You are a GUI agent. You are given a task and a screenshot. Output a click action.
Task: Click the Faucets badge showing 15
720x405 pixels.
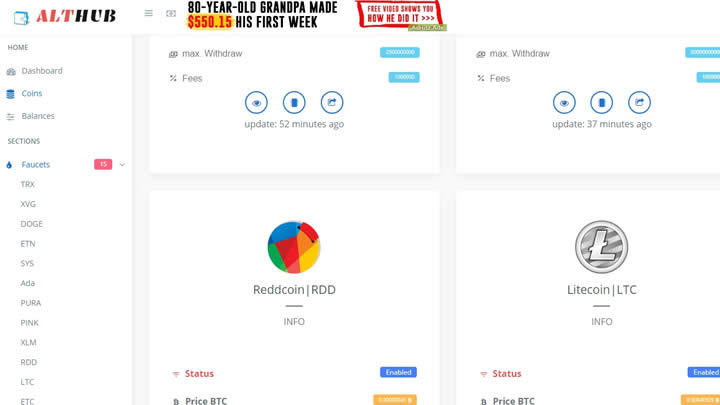103,164
